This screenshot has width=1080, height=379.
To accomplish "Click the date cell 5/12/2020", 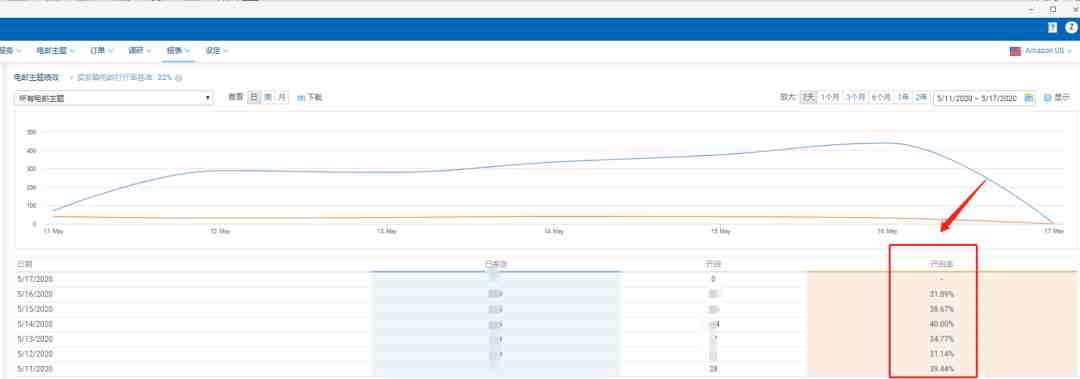I will tap(35, 354).
